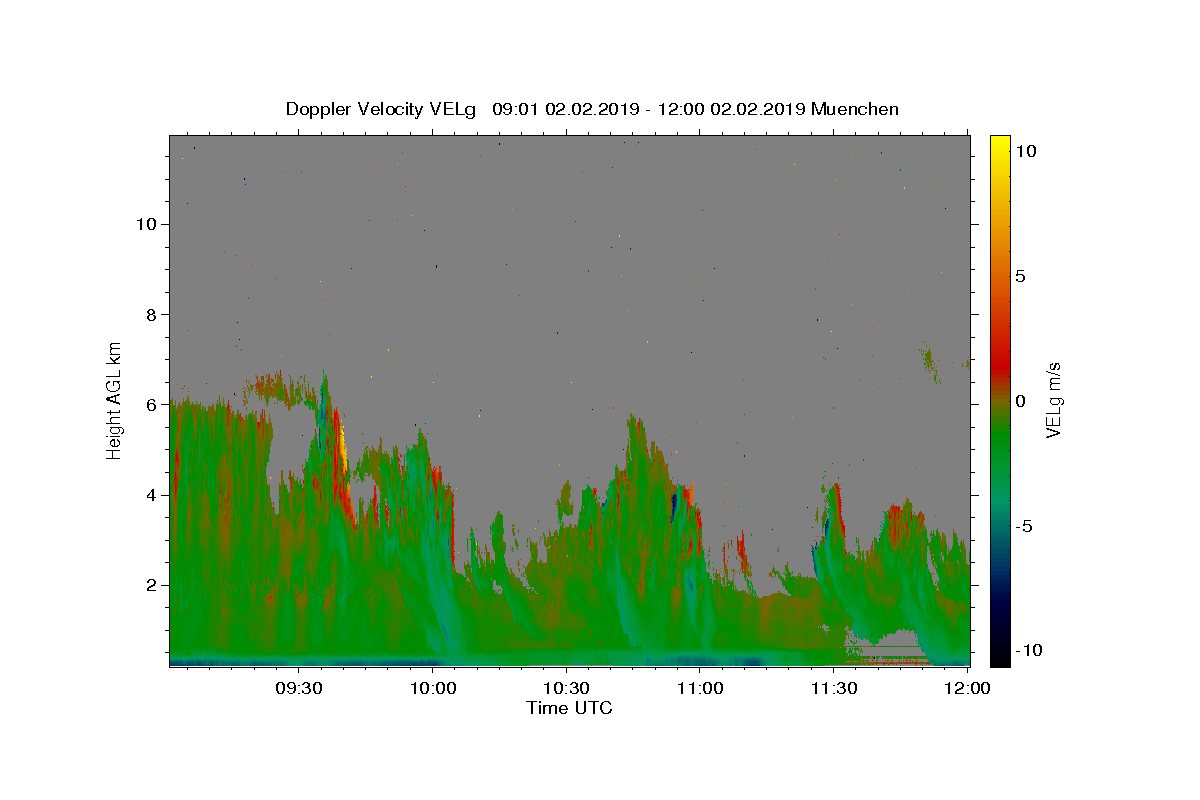Click the plot title "Doppler Velocity VELg"
The height and width of the screenshot is (800, 1200).
381,109
